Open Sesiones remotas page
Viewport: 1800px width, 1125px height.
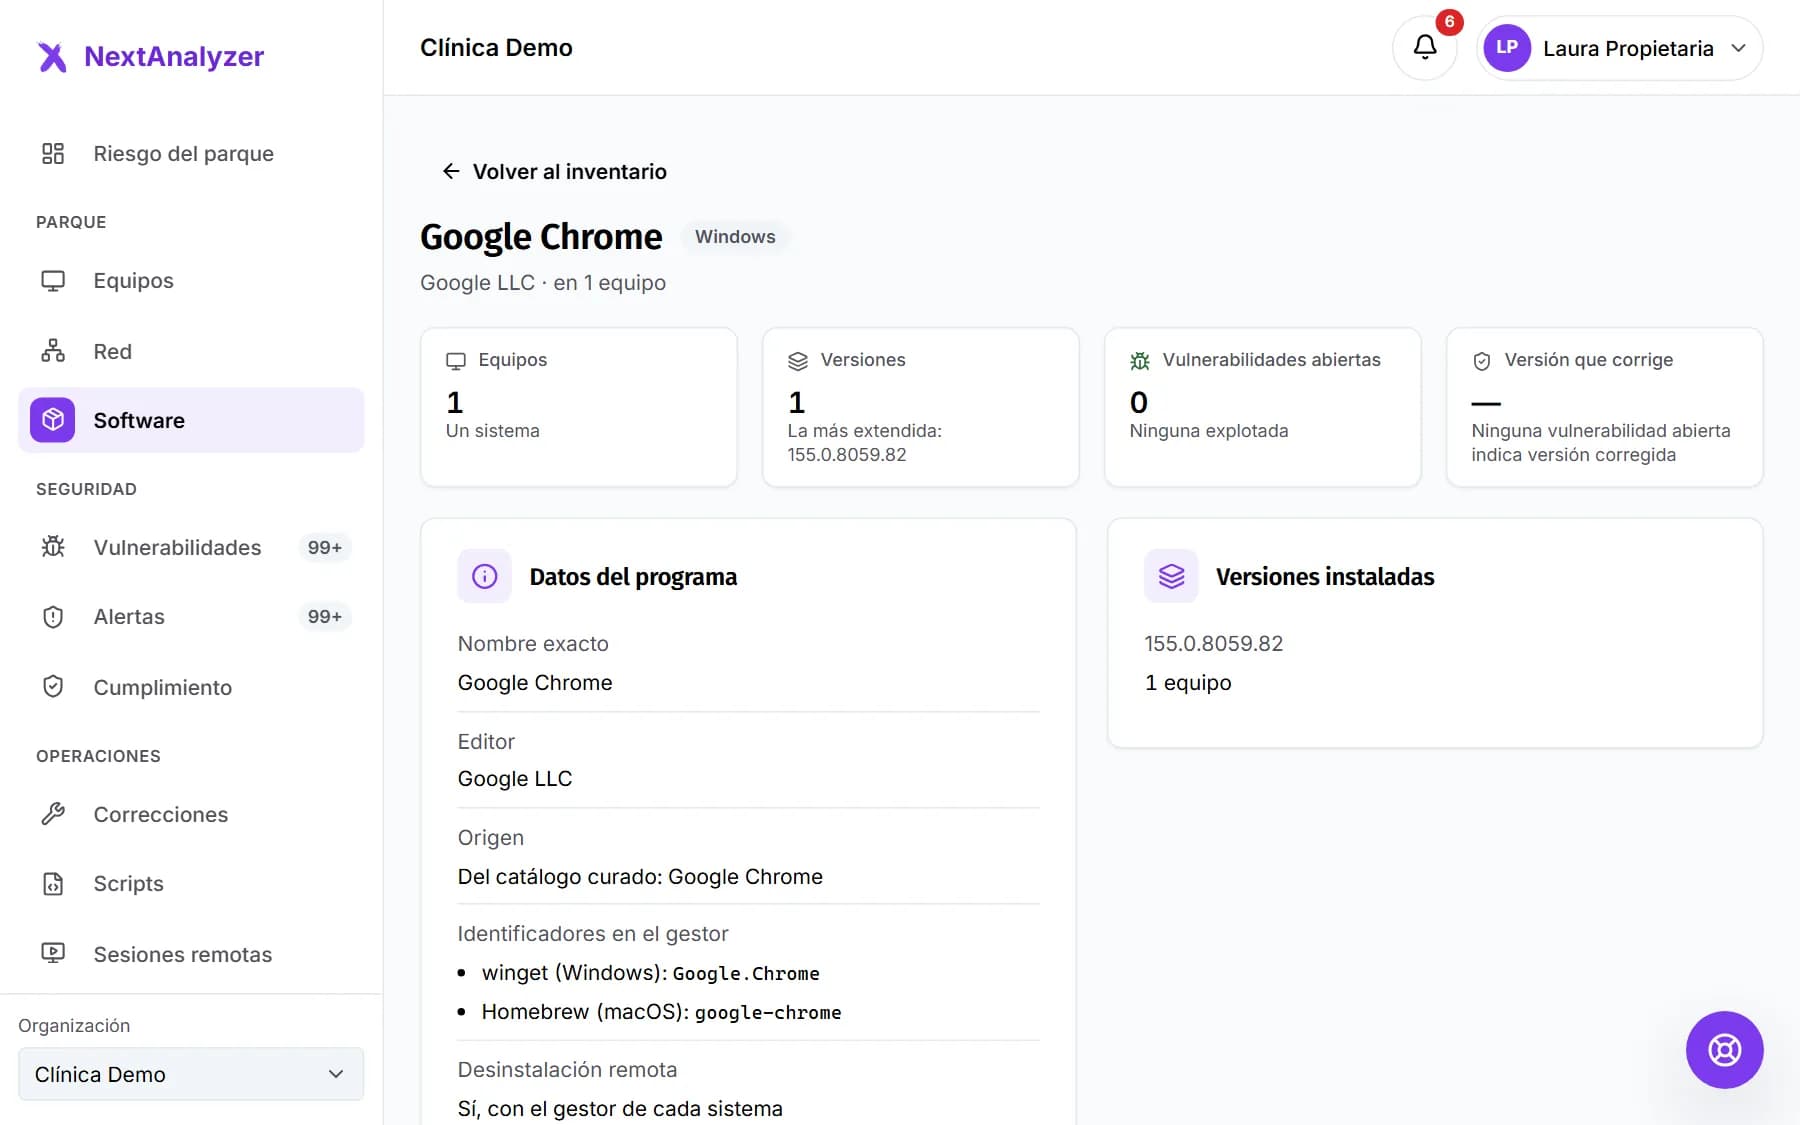tap(191, 954)
